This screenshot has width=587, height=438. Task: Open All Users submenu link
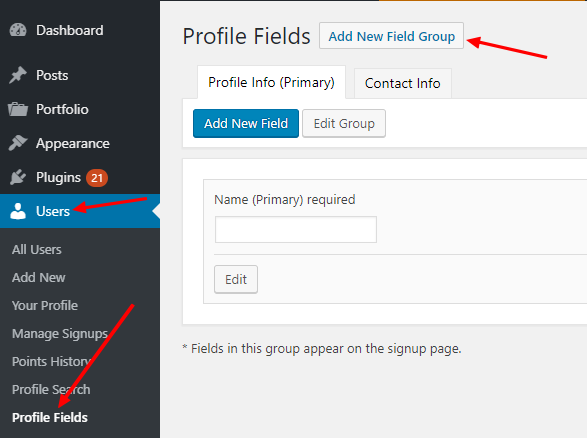coord(37,250)
